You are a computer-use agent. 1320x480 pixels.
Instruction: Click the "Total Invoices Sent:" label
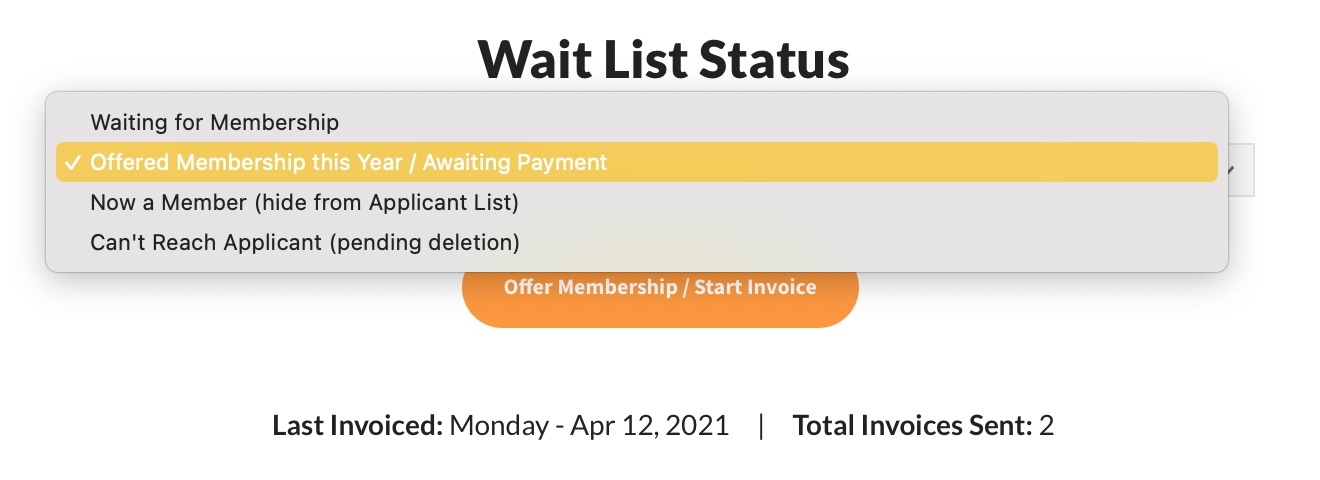click(912, 426)
